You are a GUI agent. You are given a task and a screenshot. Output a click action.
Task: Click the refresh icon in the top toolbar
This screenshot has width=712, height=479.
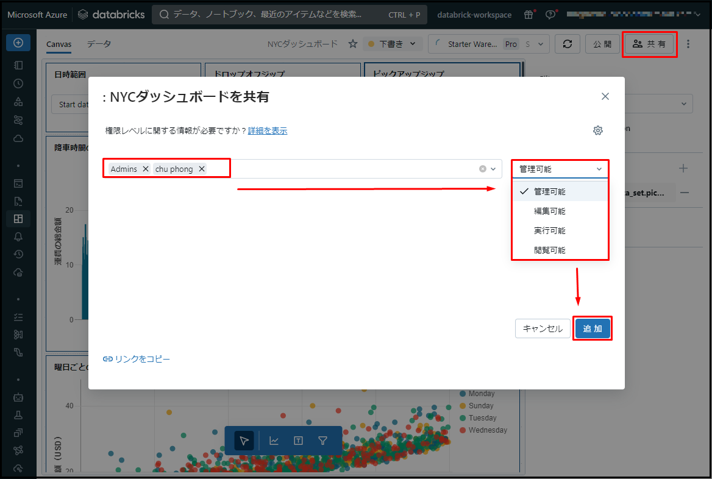tap(568, 45)
